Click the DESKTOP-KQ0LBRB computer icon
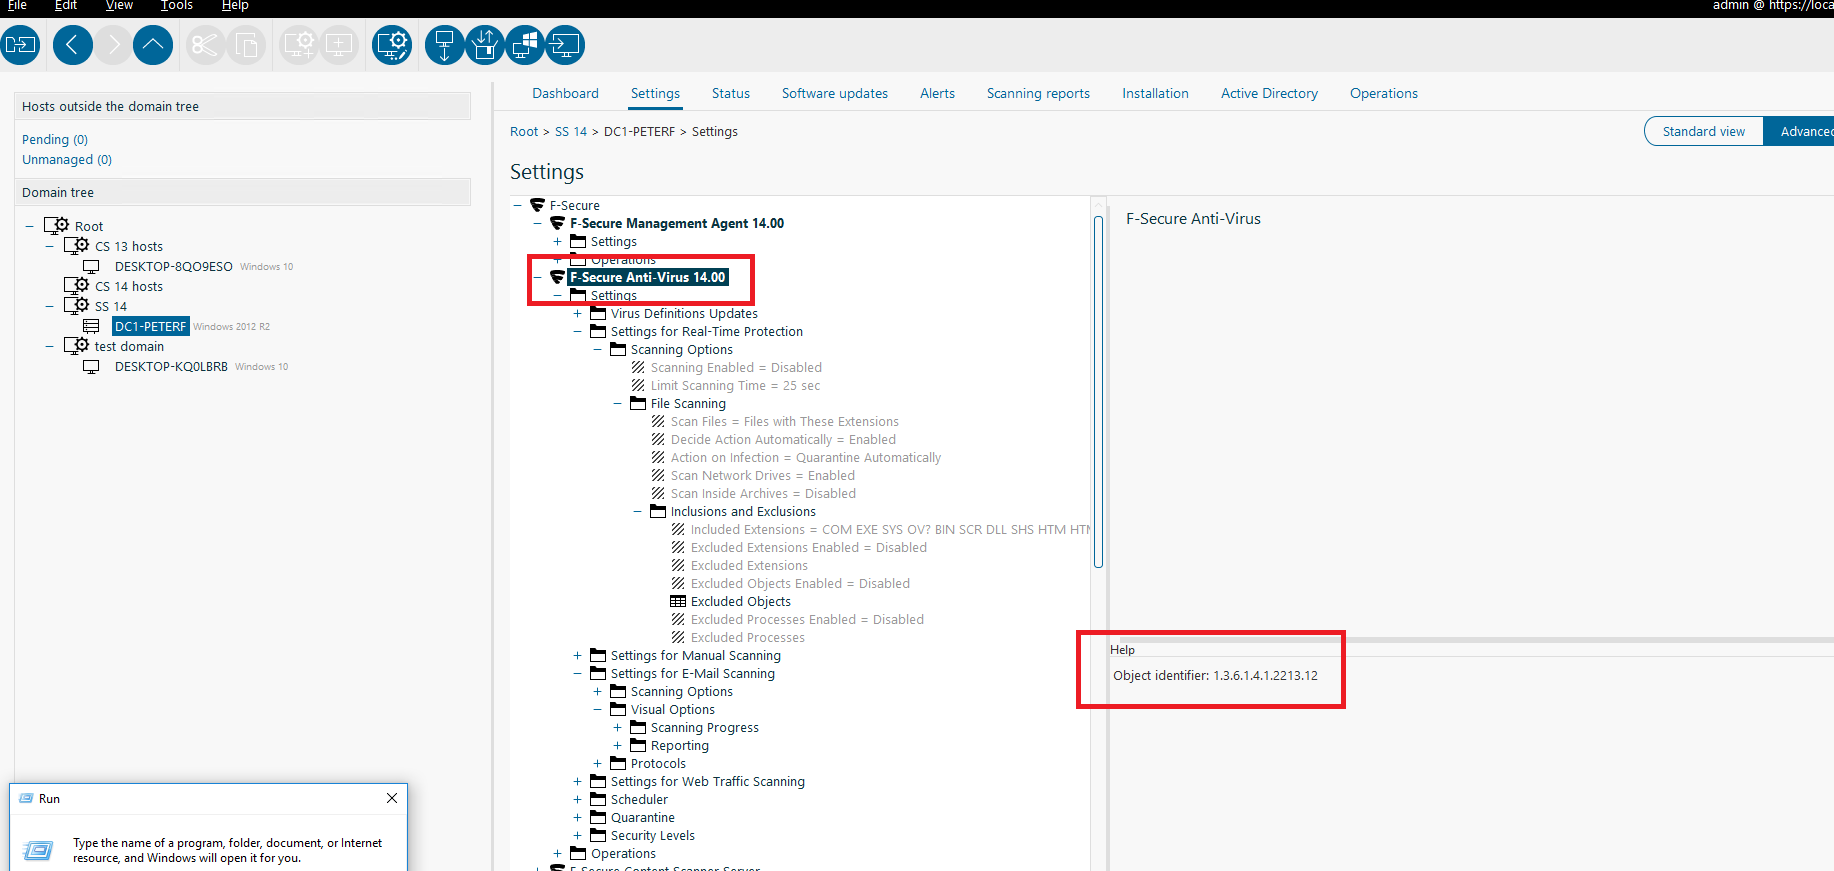 tap(91, 366)
